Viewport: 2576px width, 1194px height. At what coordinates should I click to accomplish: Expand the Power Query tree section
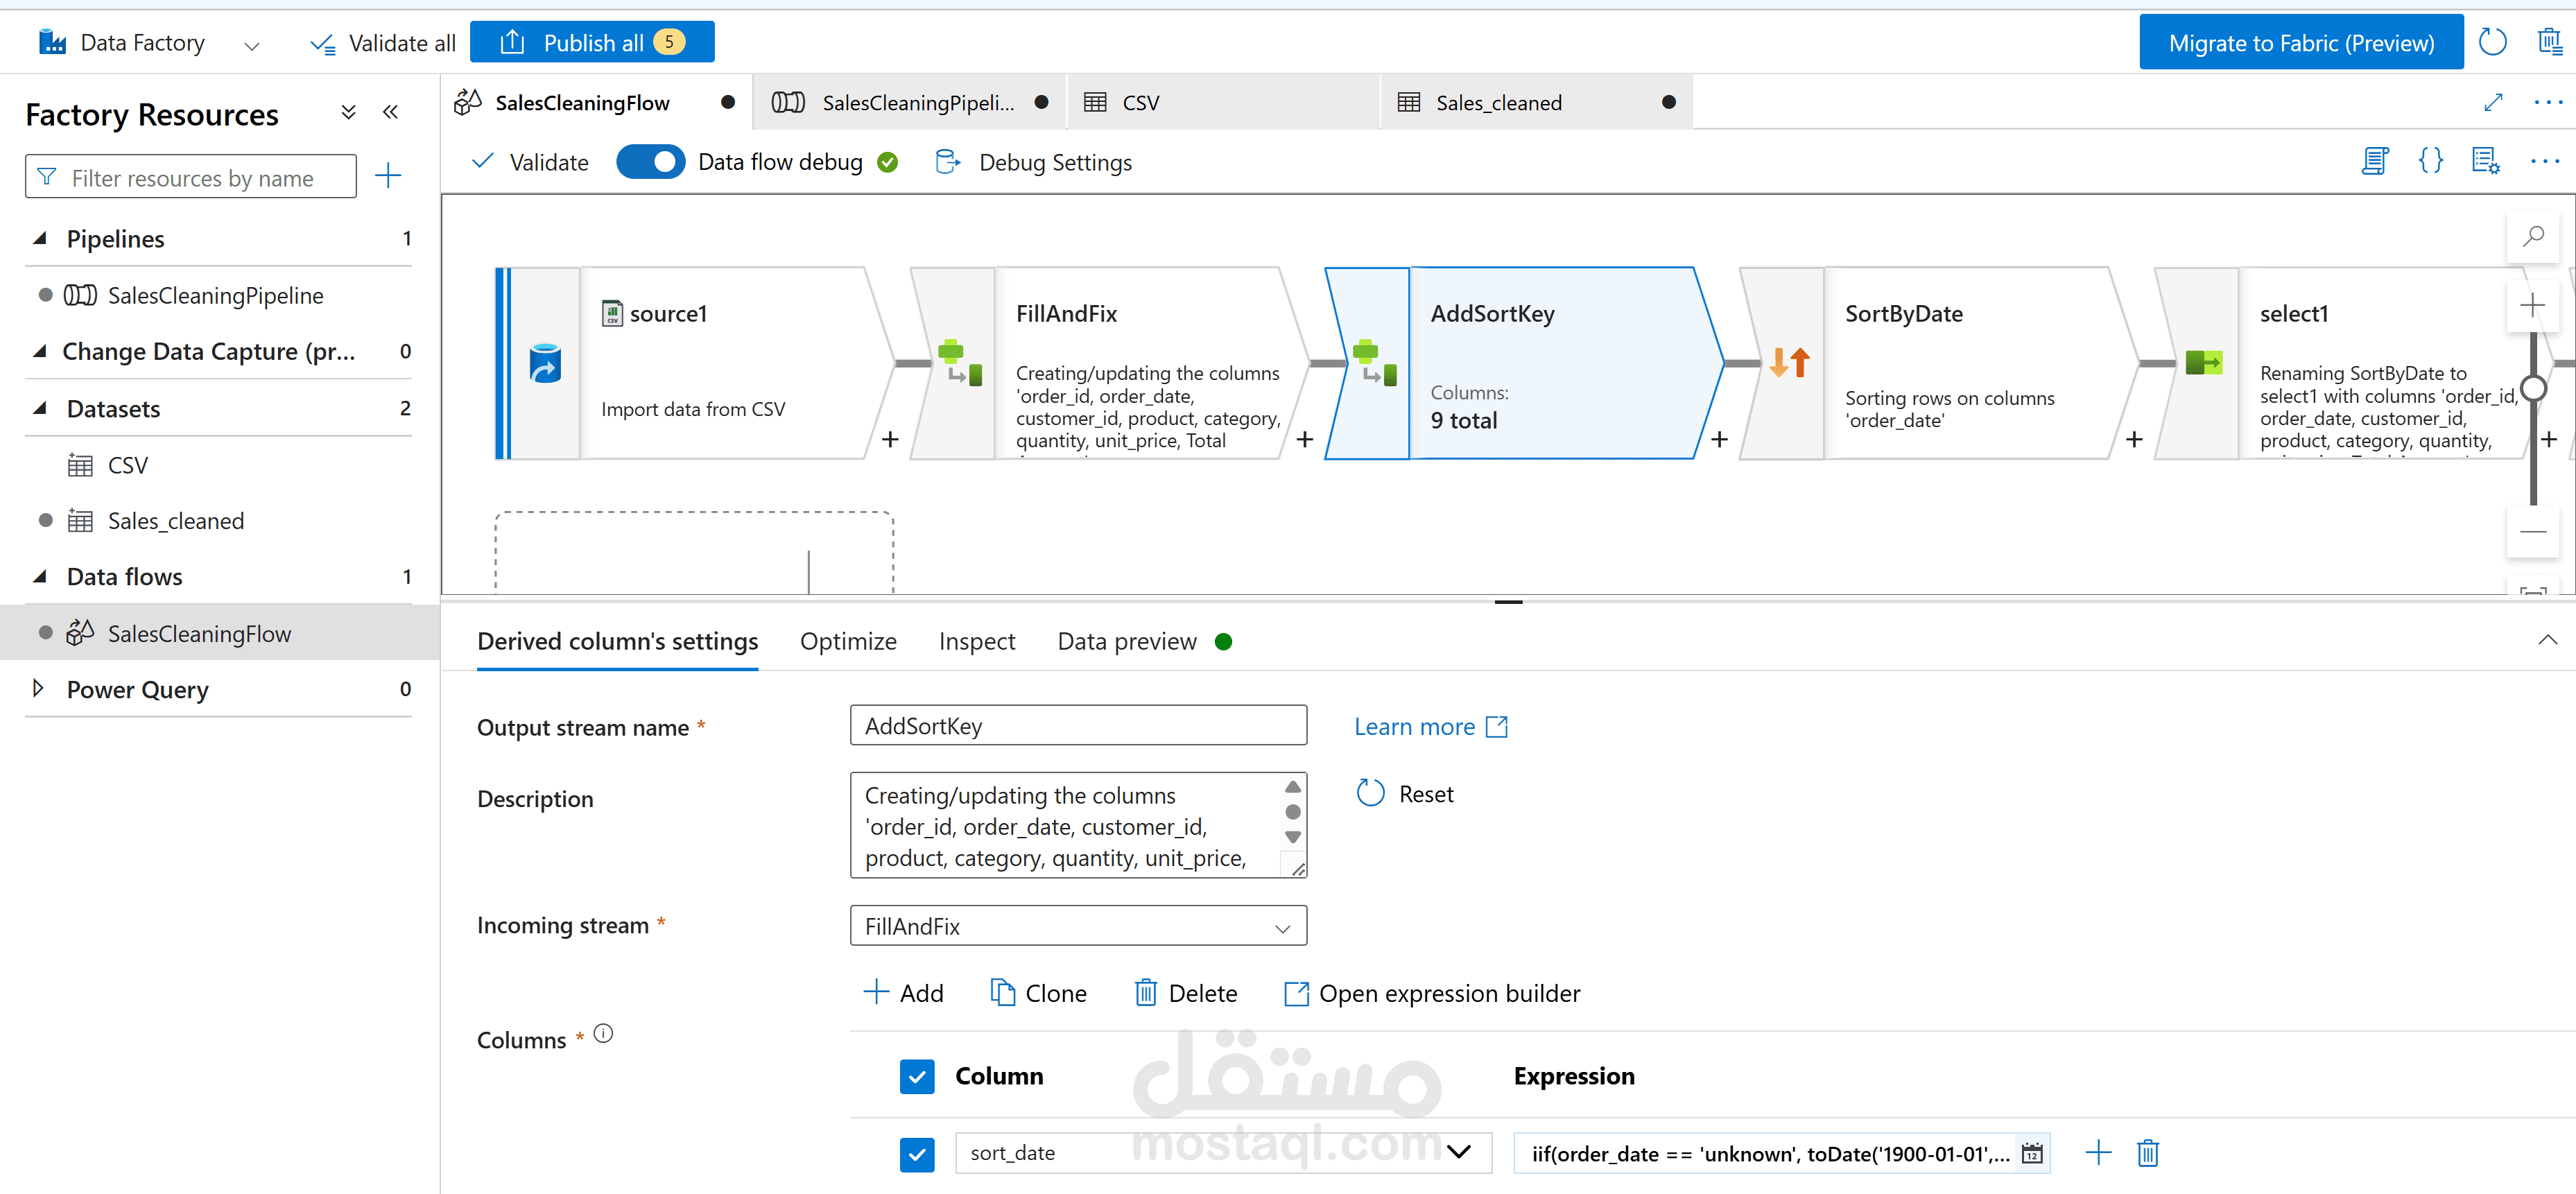[x=39, y=688]
